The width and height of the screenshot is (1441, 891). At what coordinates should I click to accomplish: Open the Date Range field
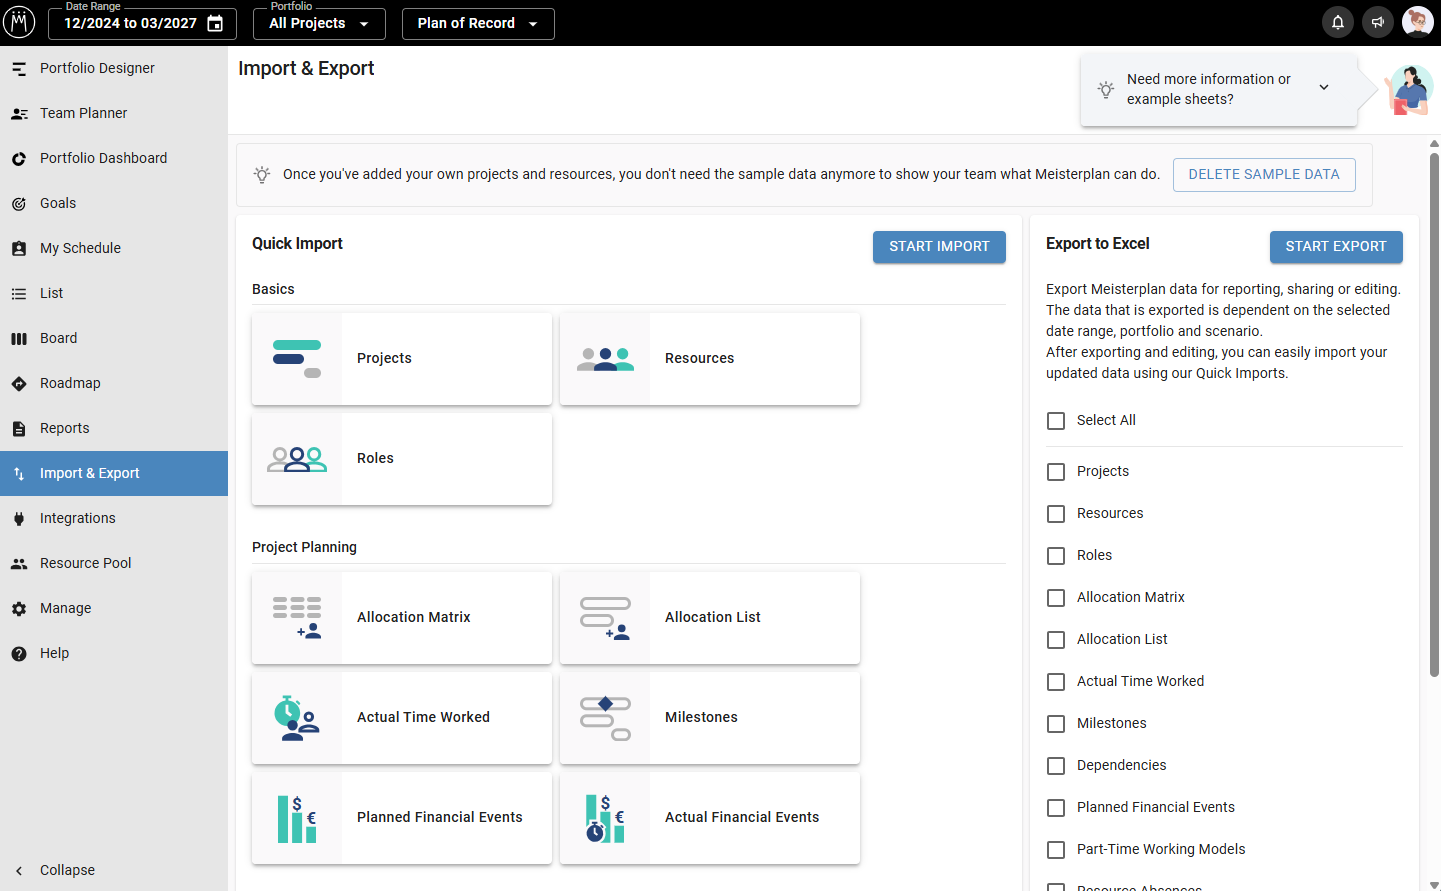142,23
